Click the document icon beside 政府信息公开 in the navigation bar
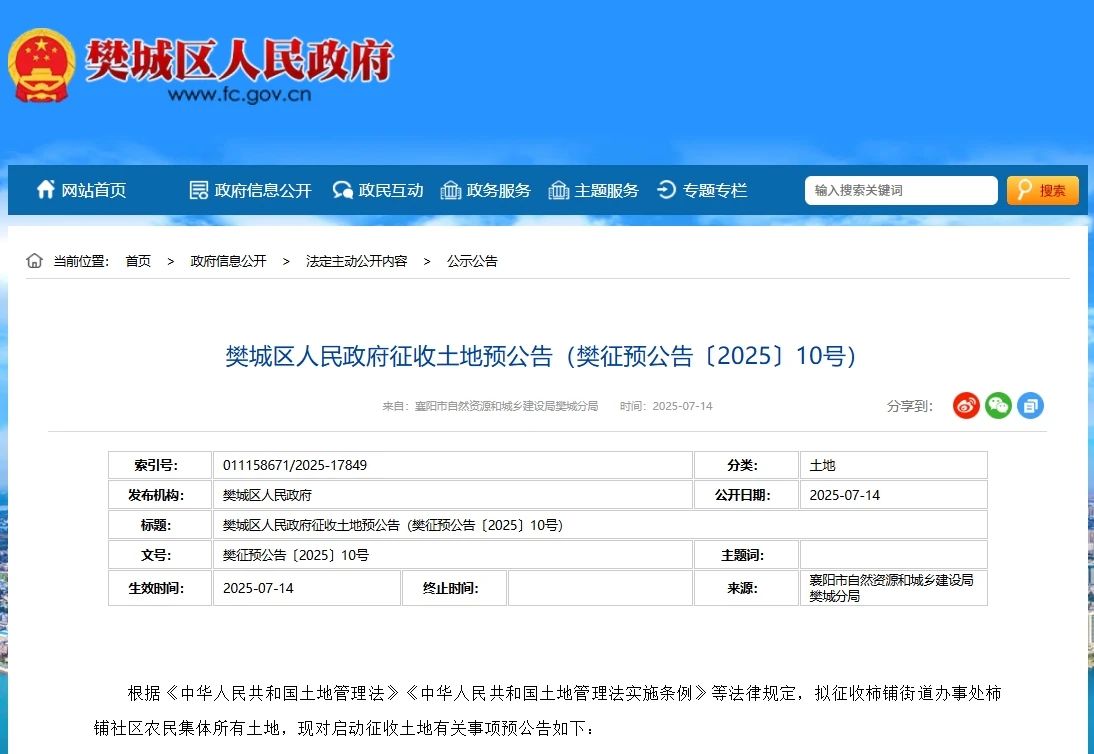 (199, 190)
